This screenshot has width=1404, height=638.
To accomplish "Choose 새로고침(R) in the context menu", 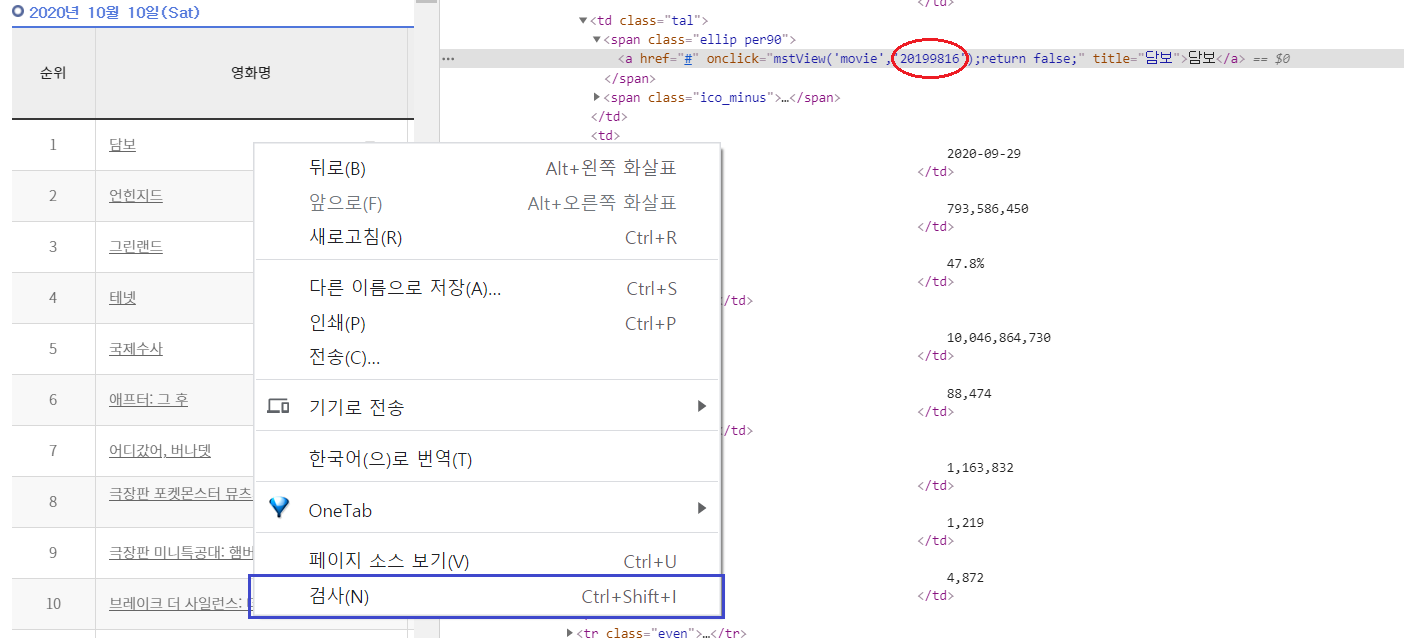I will (488, 237).
